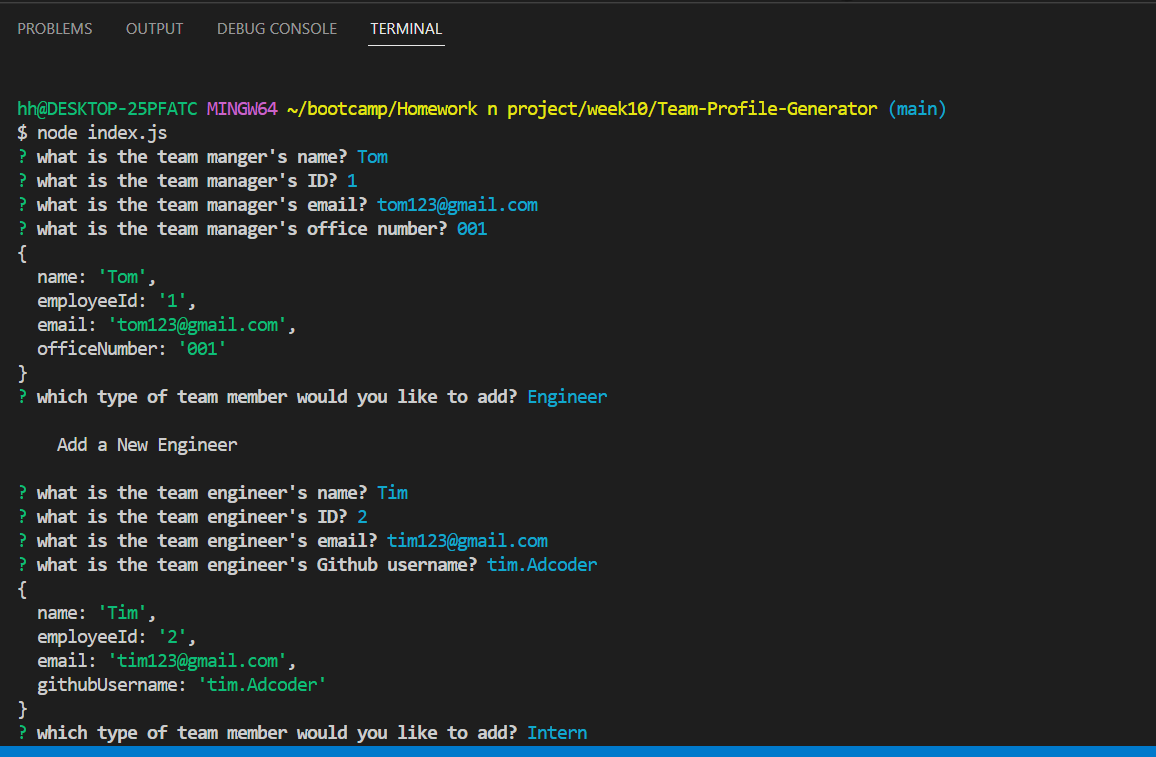Image resolution: width=1156 pixels, height=757 pixels.
Task: Click the Engineer answer text
Action: (x=567, y=396)
